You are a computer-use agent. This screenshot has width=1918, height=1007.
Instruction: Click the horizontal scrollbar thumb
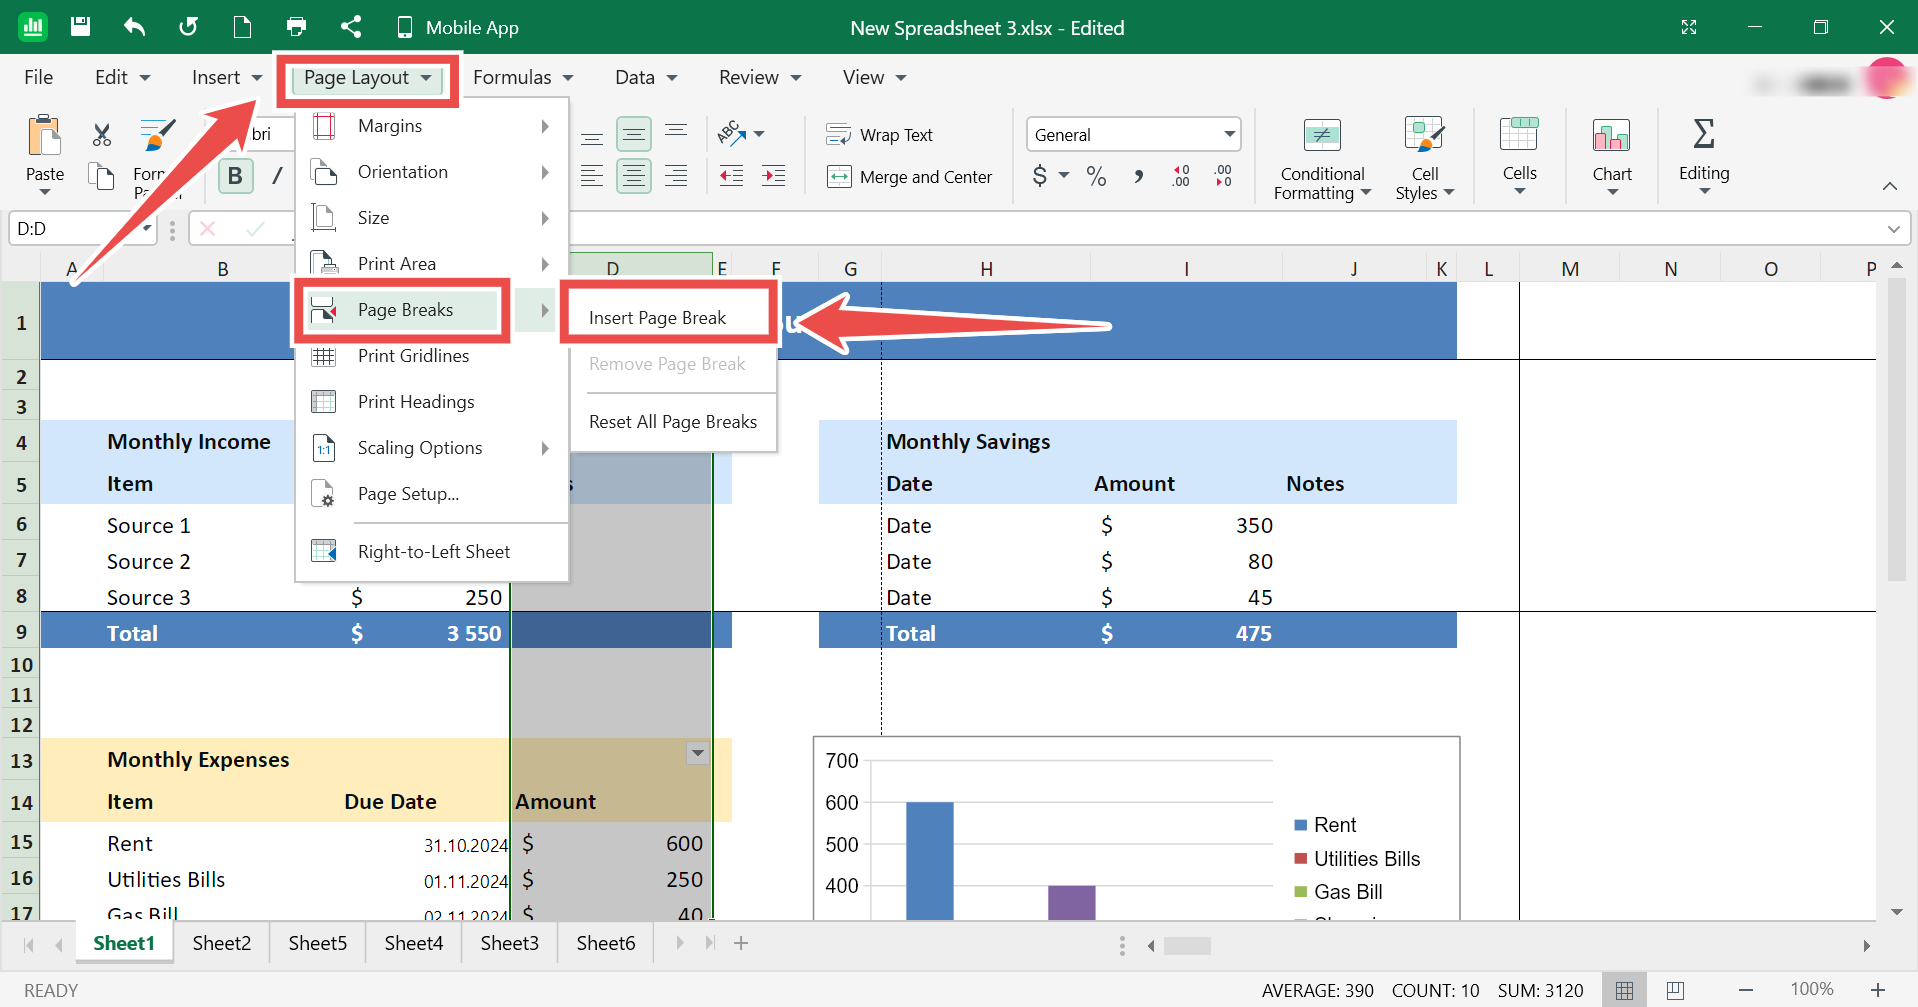(1188, 946)
